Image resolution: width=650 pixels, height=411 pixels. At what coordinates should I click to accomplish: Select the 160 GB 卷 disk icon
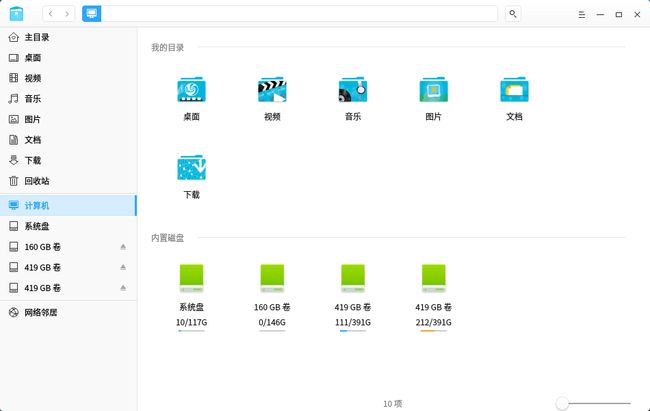[x=272, y=278]
